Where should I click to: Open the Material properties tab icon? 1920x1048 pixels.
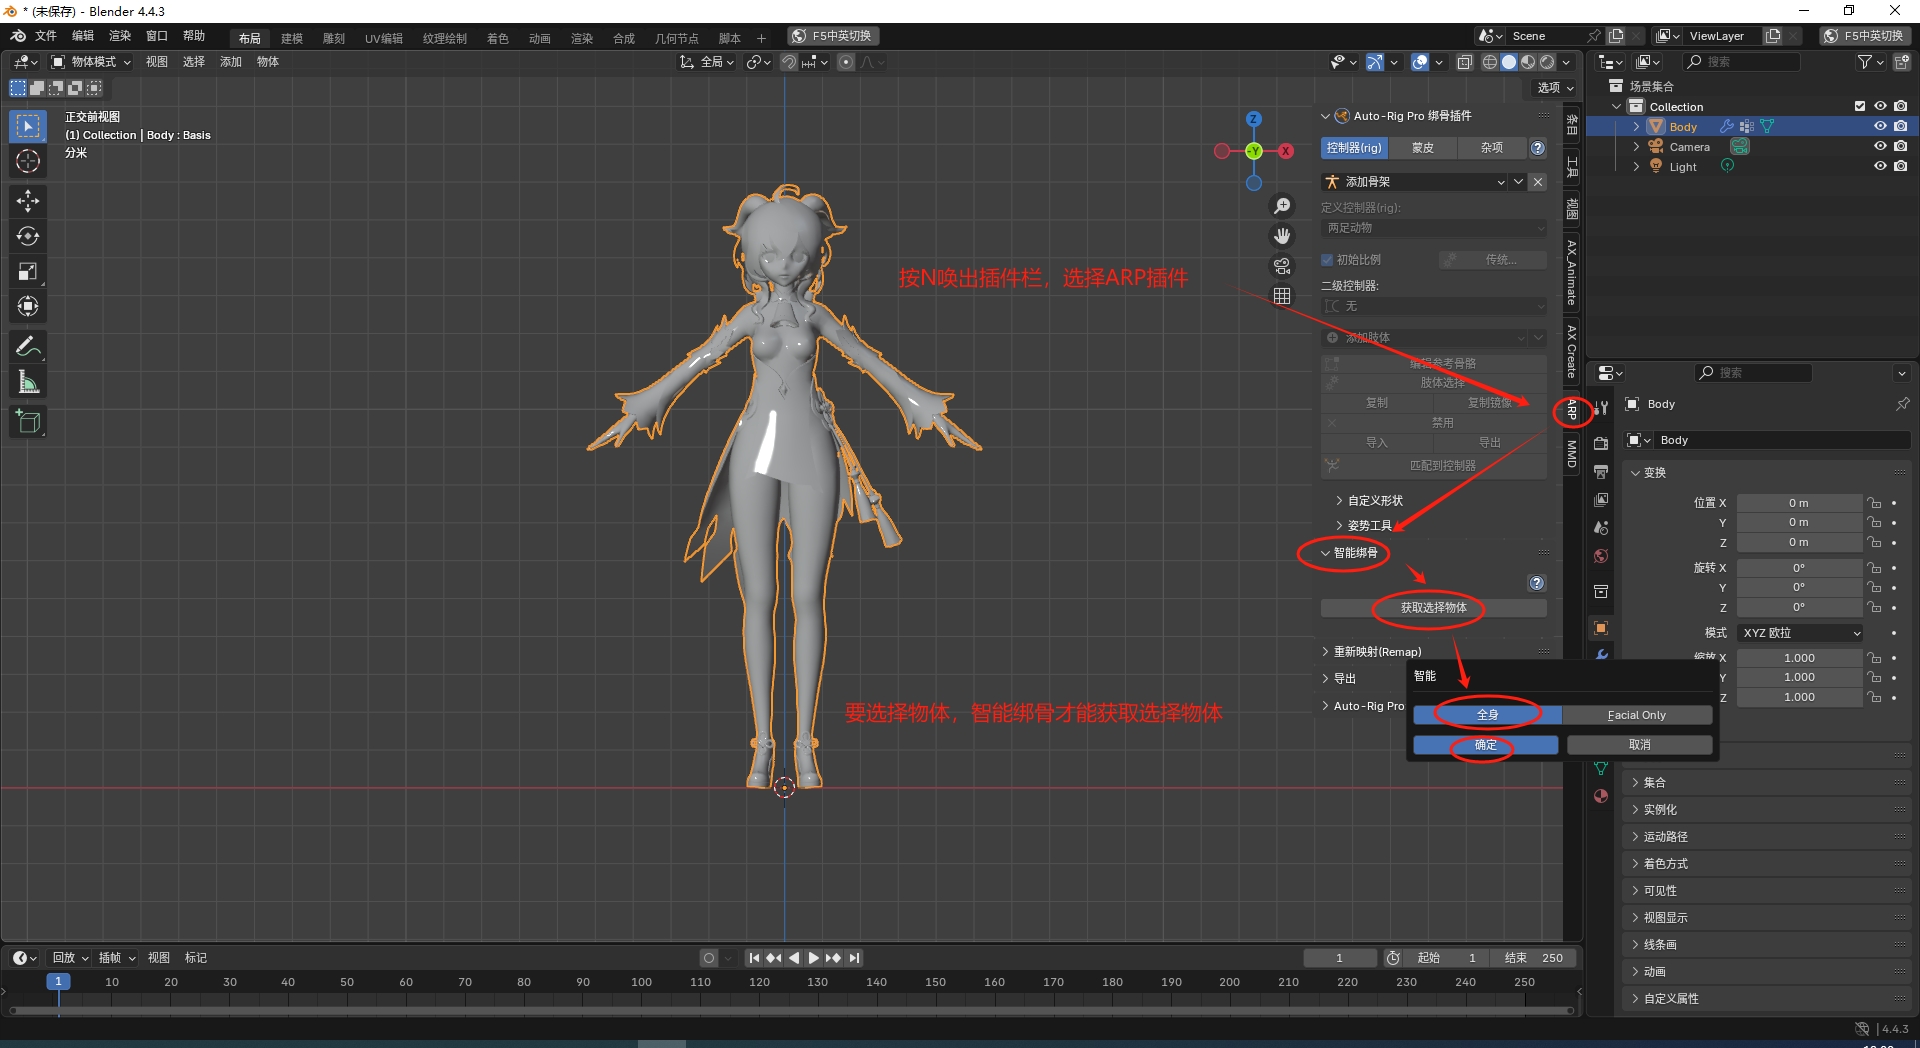tap(1601, 796)
